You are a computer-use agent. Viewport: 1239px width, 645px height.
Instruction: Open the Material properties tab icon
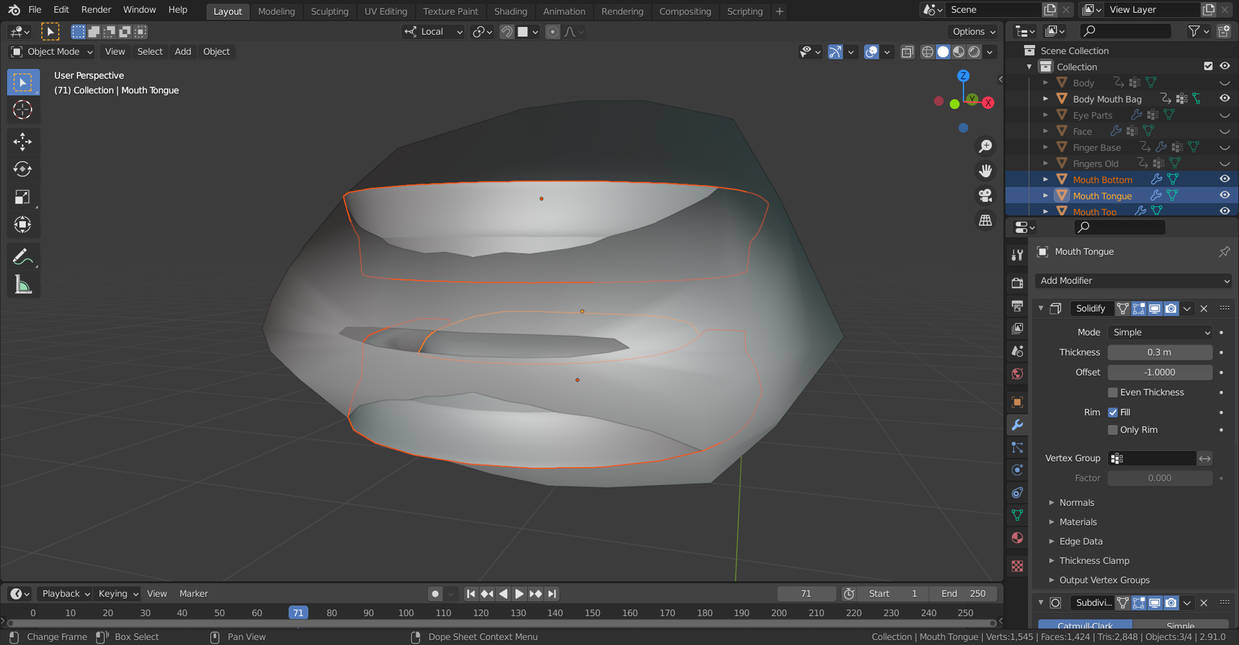tap(1017, 537)
